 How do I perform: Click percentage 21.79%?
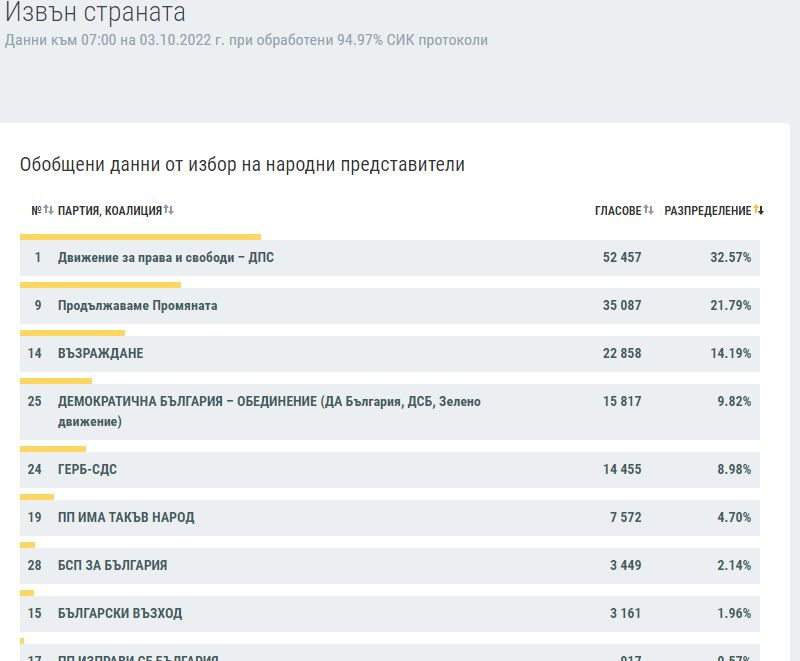coord(731,306)
